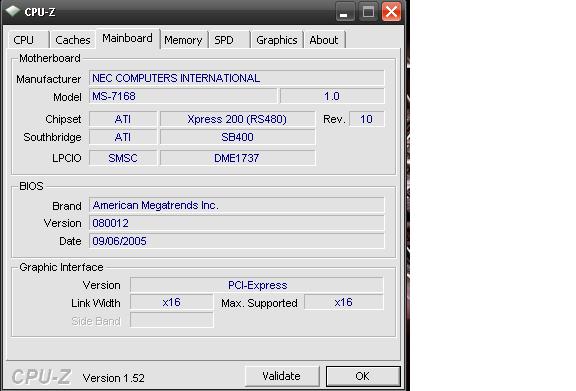Select the MS-7168 model value
This screenshot has width=576, height=391.
pos(183,96)
